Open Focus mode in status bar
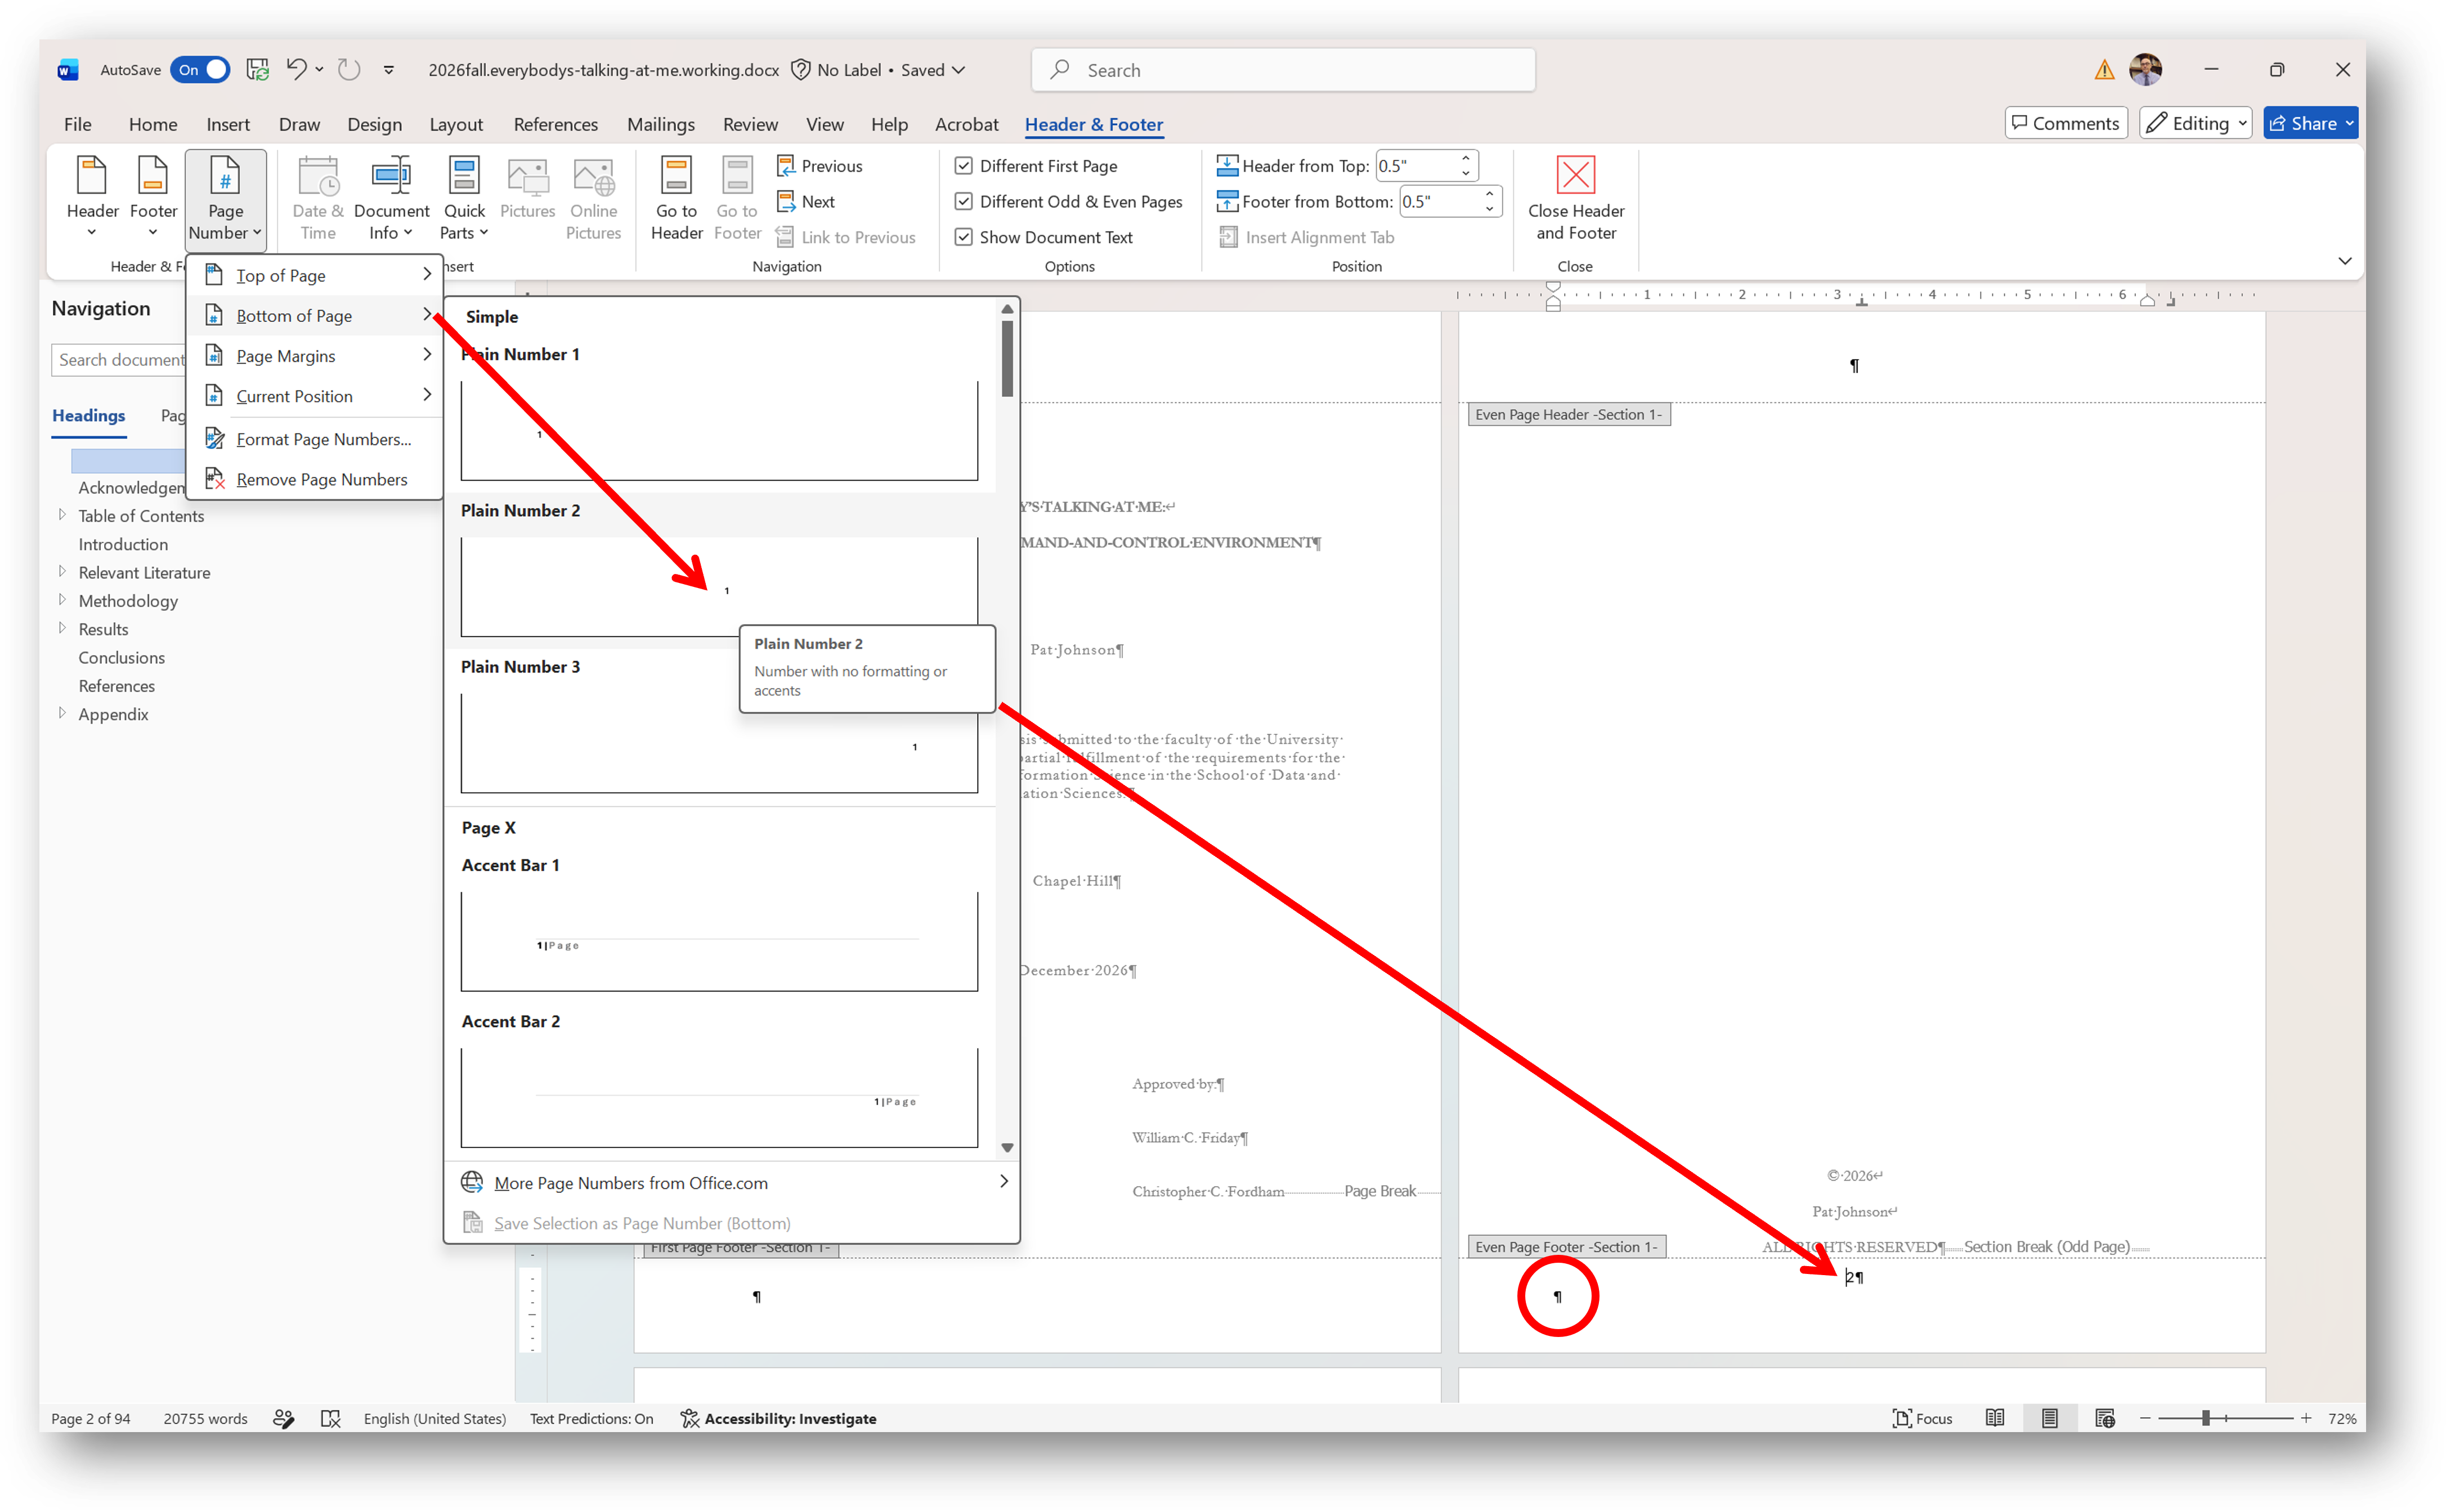Screen dimensions: 2446x1512 (1921, 1418)
